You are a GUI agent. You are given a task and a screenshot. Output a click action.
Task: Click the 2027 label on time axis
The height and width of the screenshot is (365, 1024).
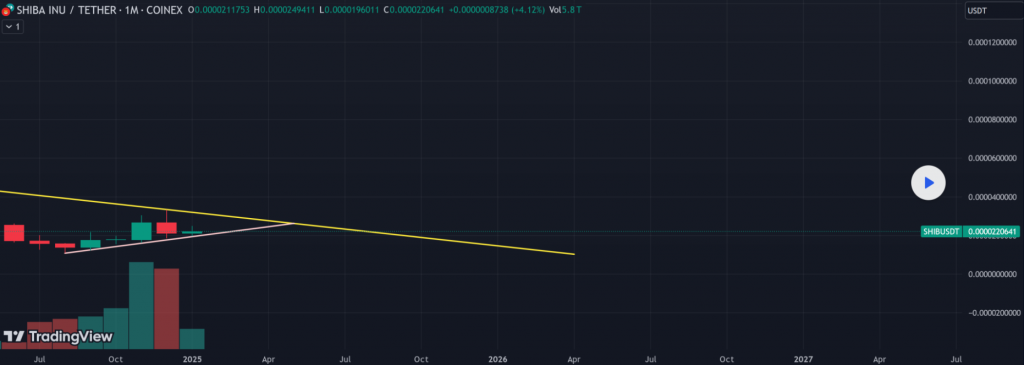(x=803, y=359)
